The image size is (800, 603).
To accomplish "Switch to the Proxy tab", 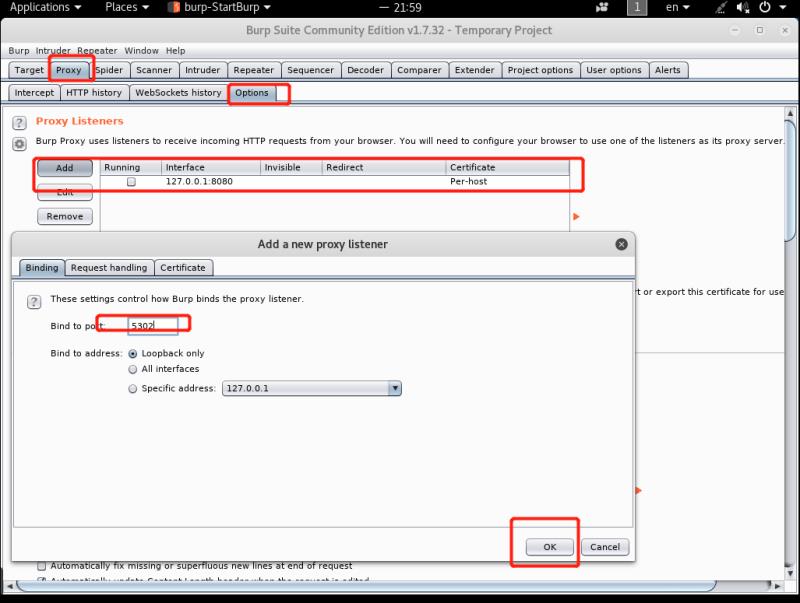I will [x=69, y=70].
